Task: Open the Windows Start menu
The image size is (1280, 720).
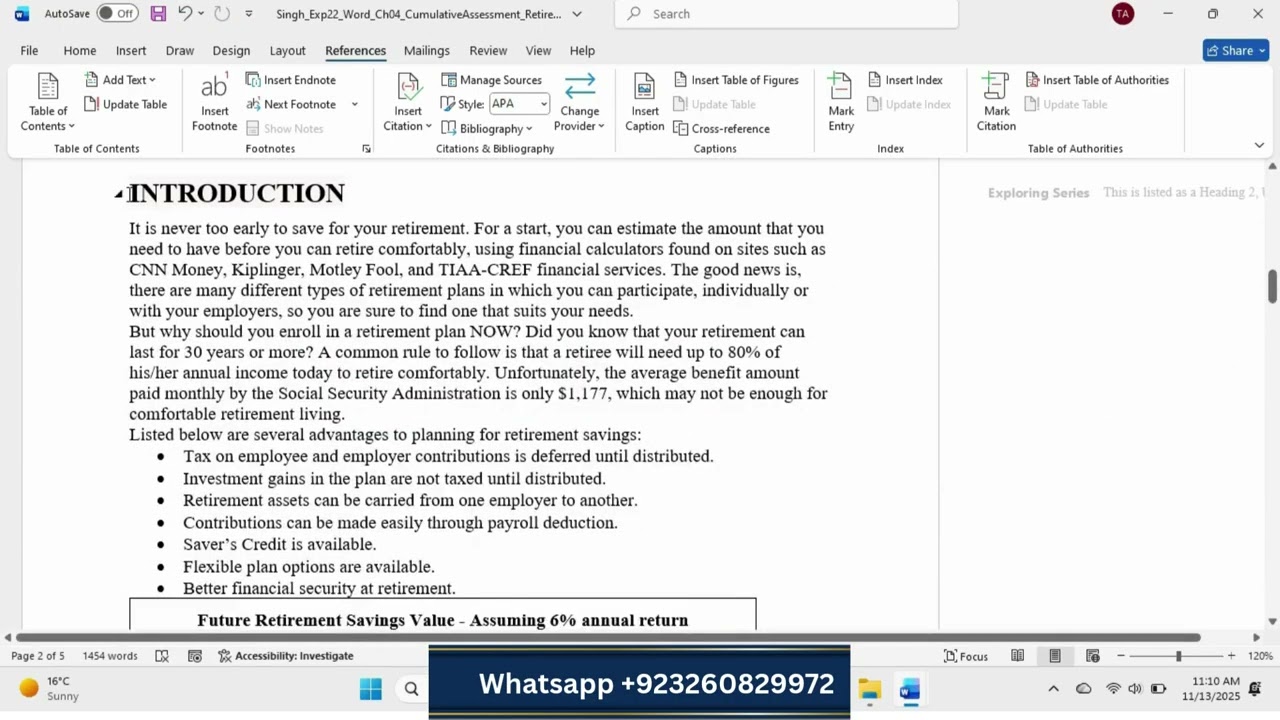Action: point(371,689)
